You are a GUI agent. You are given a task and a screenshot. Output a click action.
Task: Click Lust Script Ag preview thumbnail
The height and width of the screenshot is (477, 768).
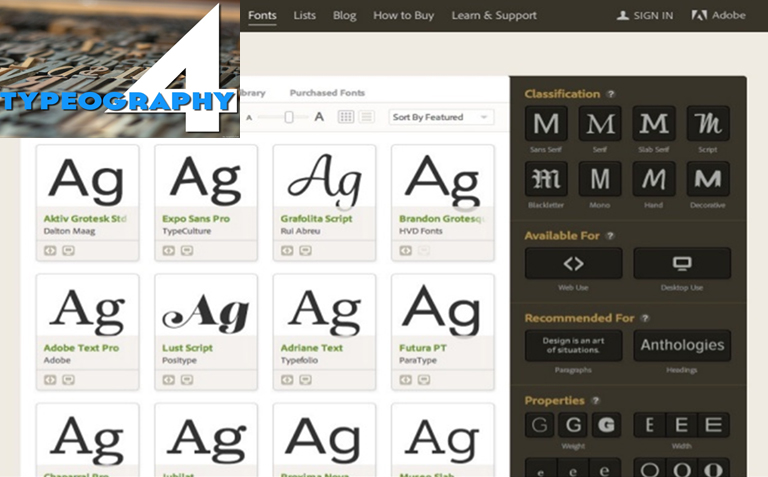[x=206, y=306]
